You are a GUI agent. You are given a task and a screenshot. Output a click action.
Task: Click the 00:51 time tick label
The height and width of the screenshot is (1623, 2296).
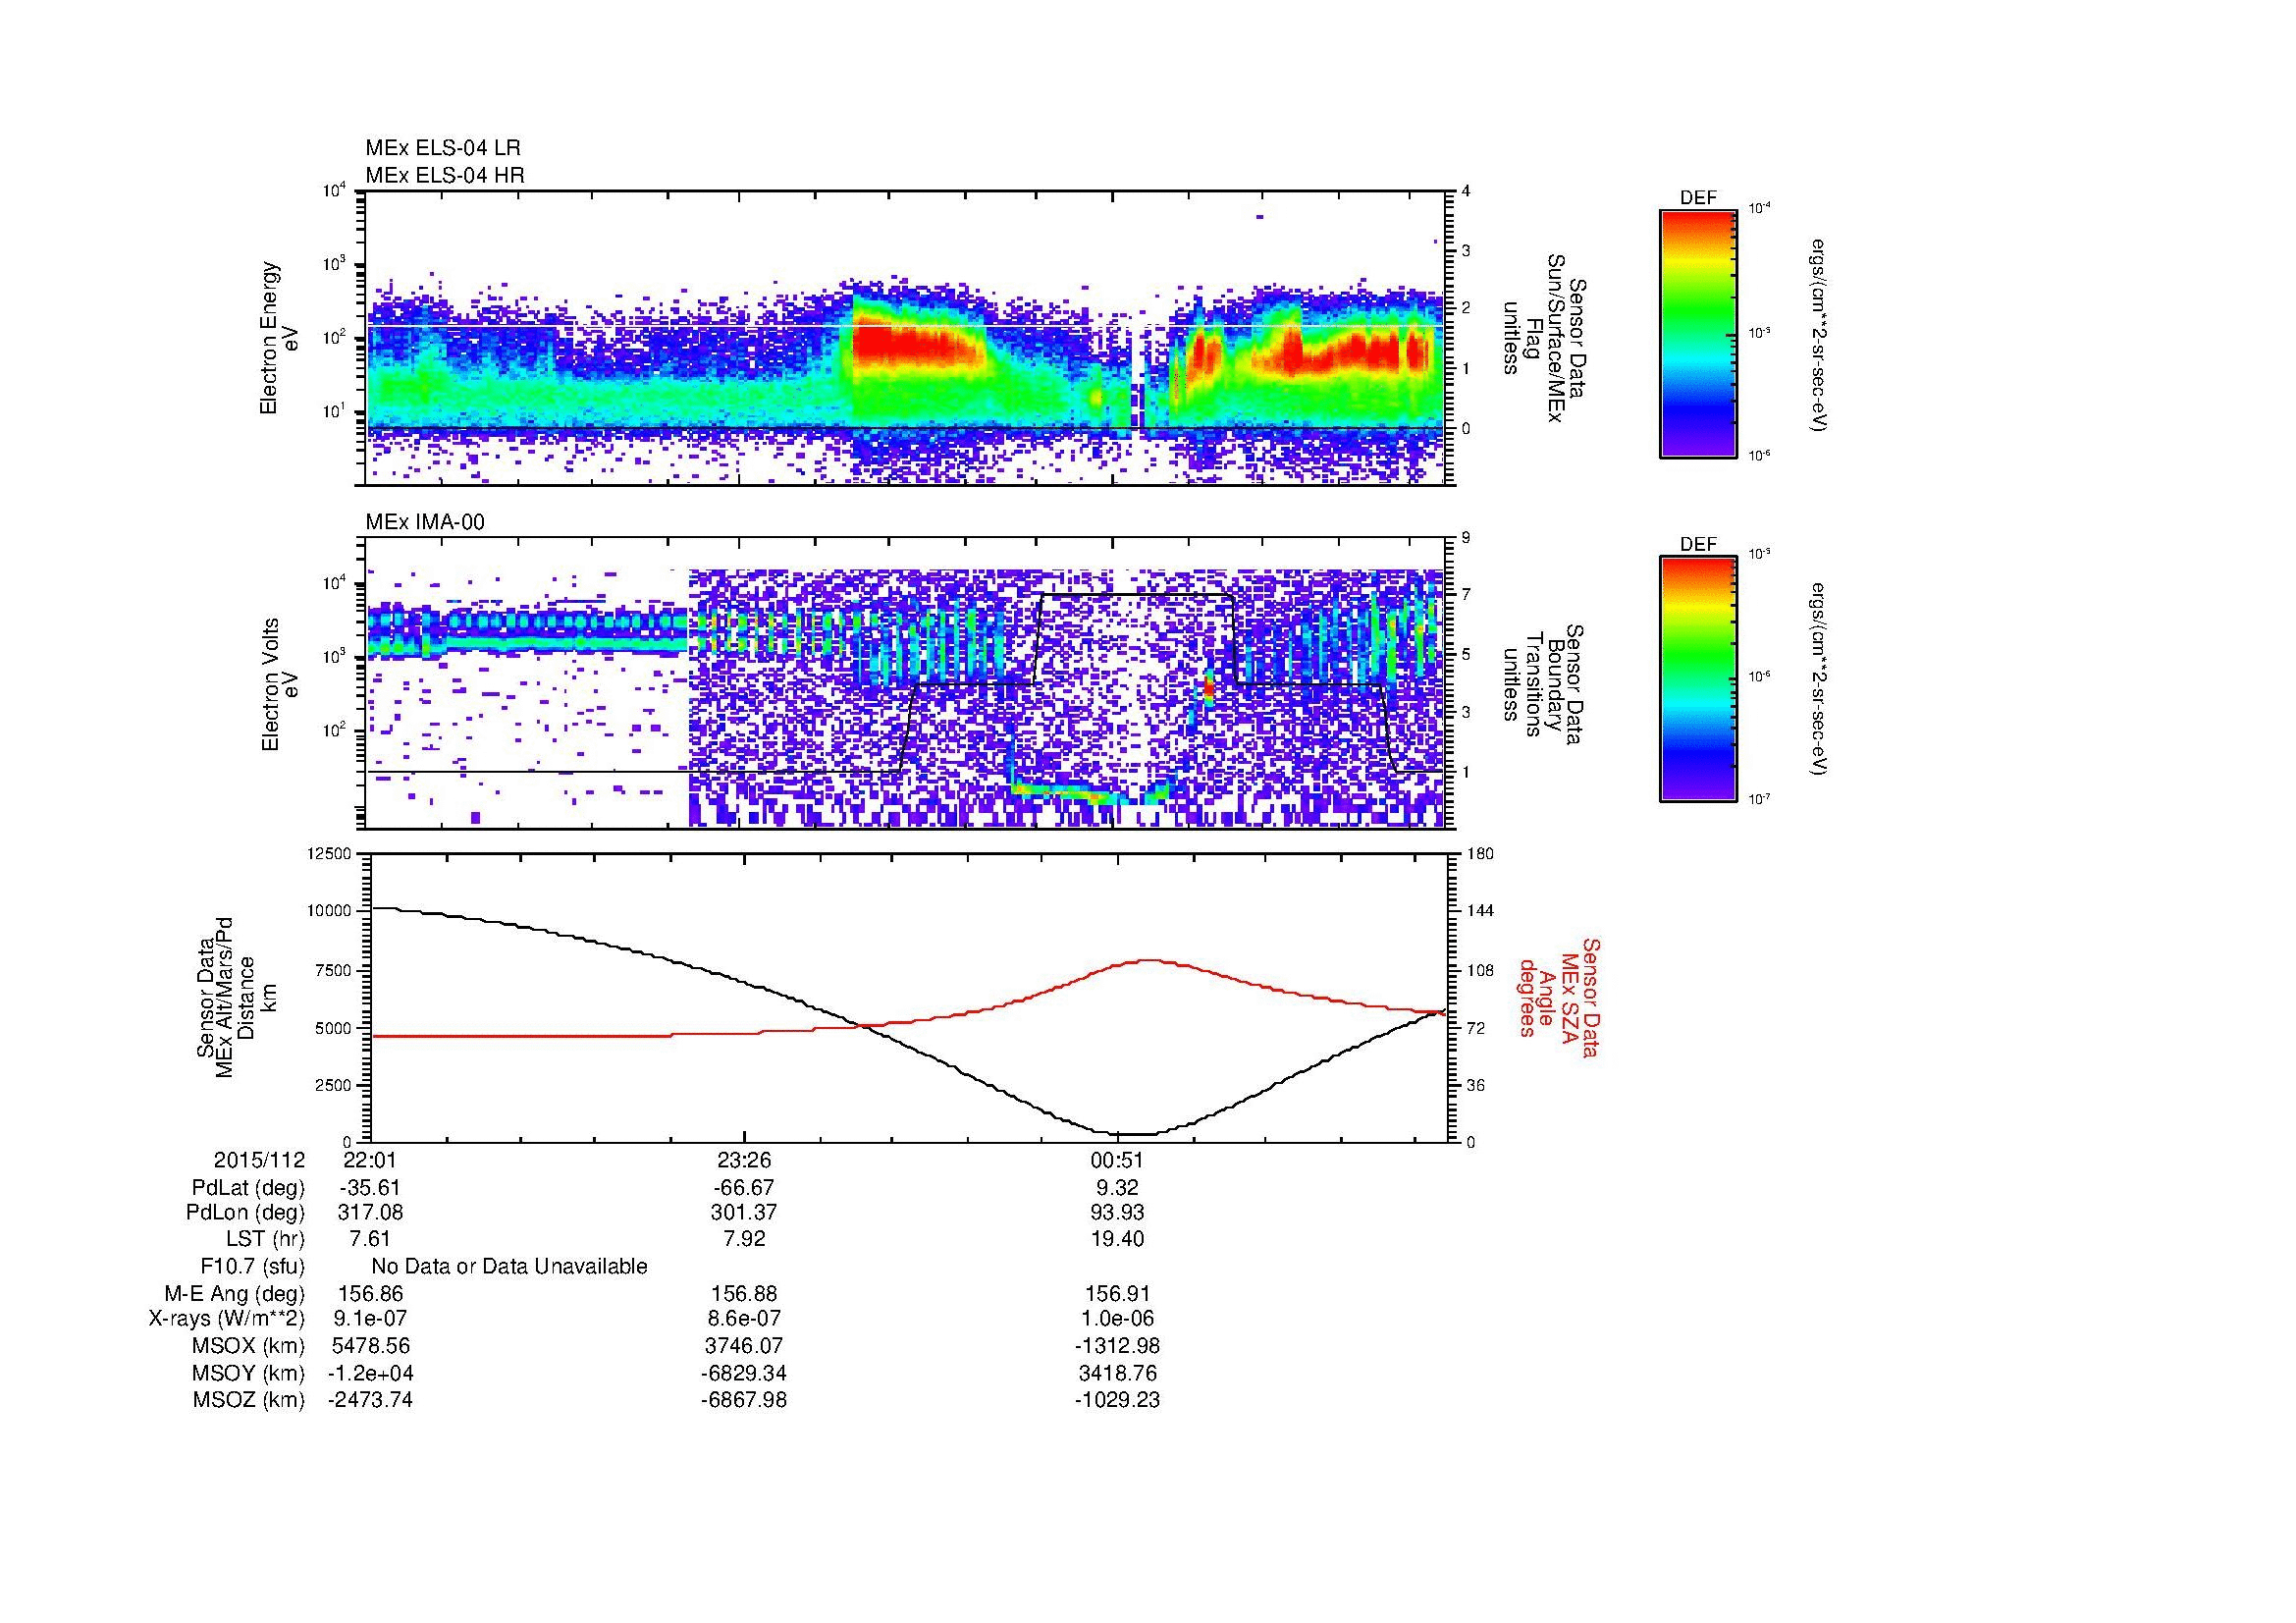[x=1118, y=1160]
